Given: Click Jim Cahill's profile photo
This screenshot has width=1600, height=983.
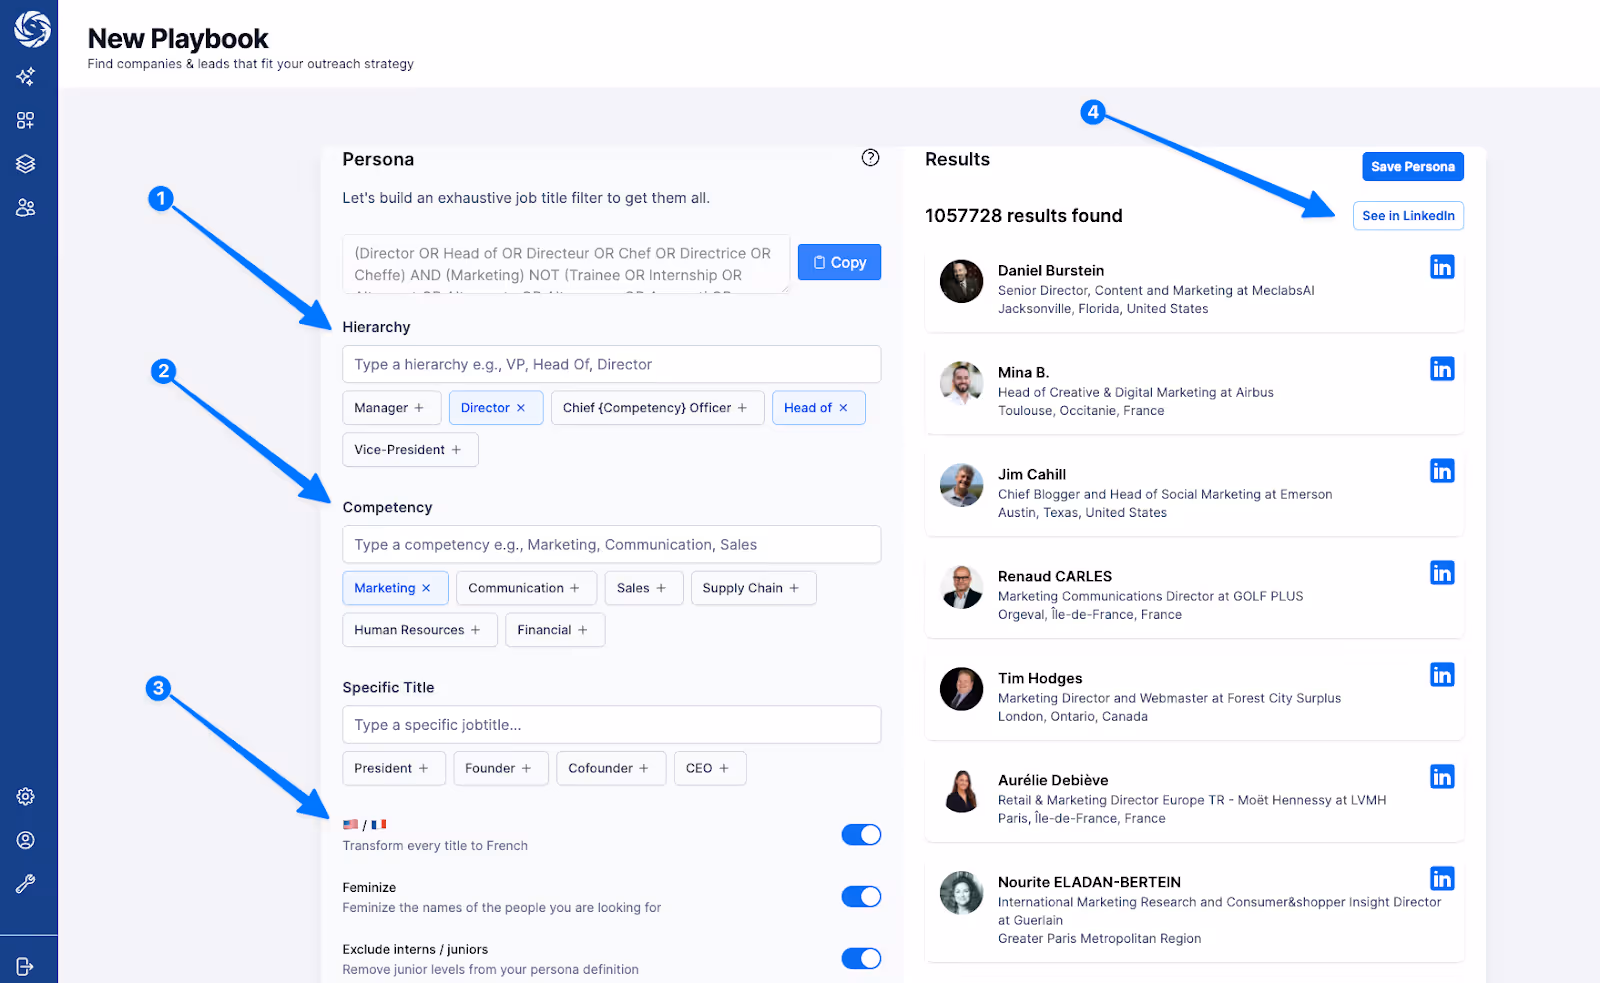Looking at the screenshot, I should pyautogui.click(x=961, y=485).
